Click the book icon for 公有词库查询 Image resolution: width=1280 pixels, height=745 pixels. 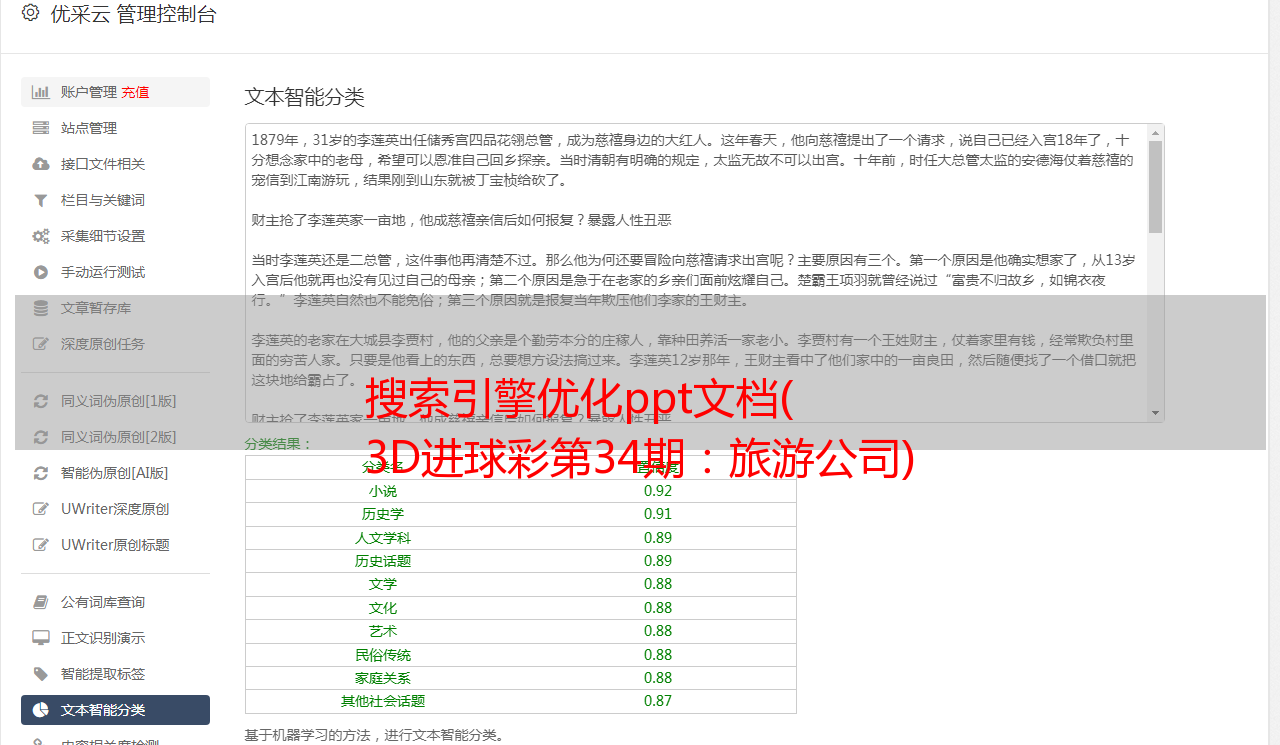tap(40, 602)
